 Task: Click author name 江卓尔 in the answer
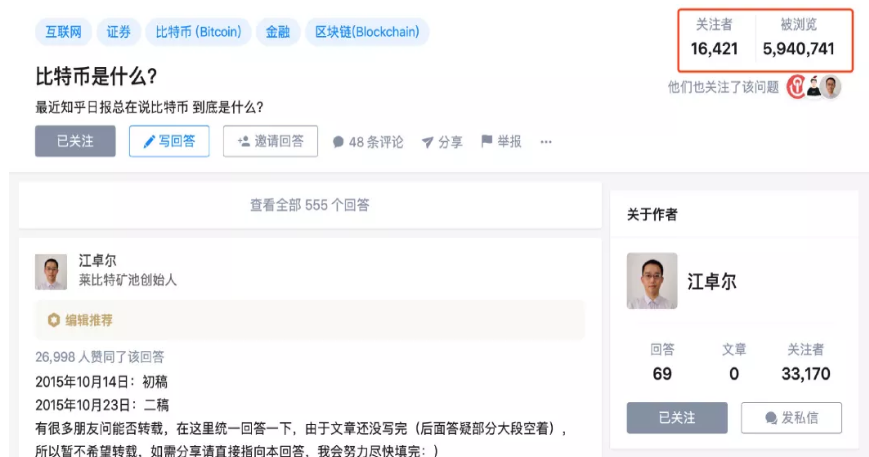[x=98, y=260]
